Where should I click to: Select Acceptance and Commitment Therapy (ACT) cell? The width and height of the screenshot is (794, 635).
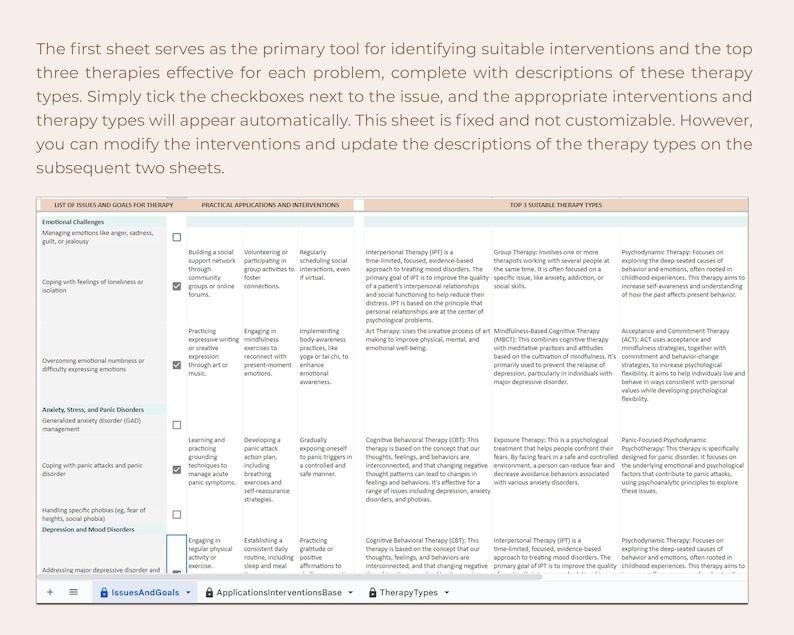[684, 365]
